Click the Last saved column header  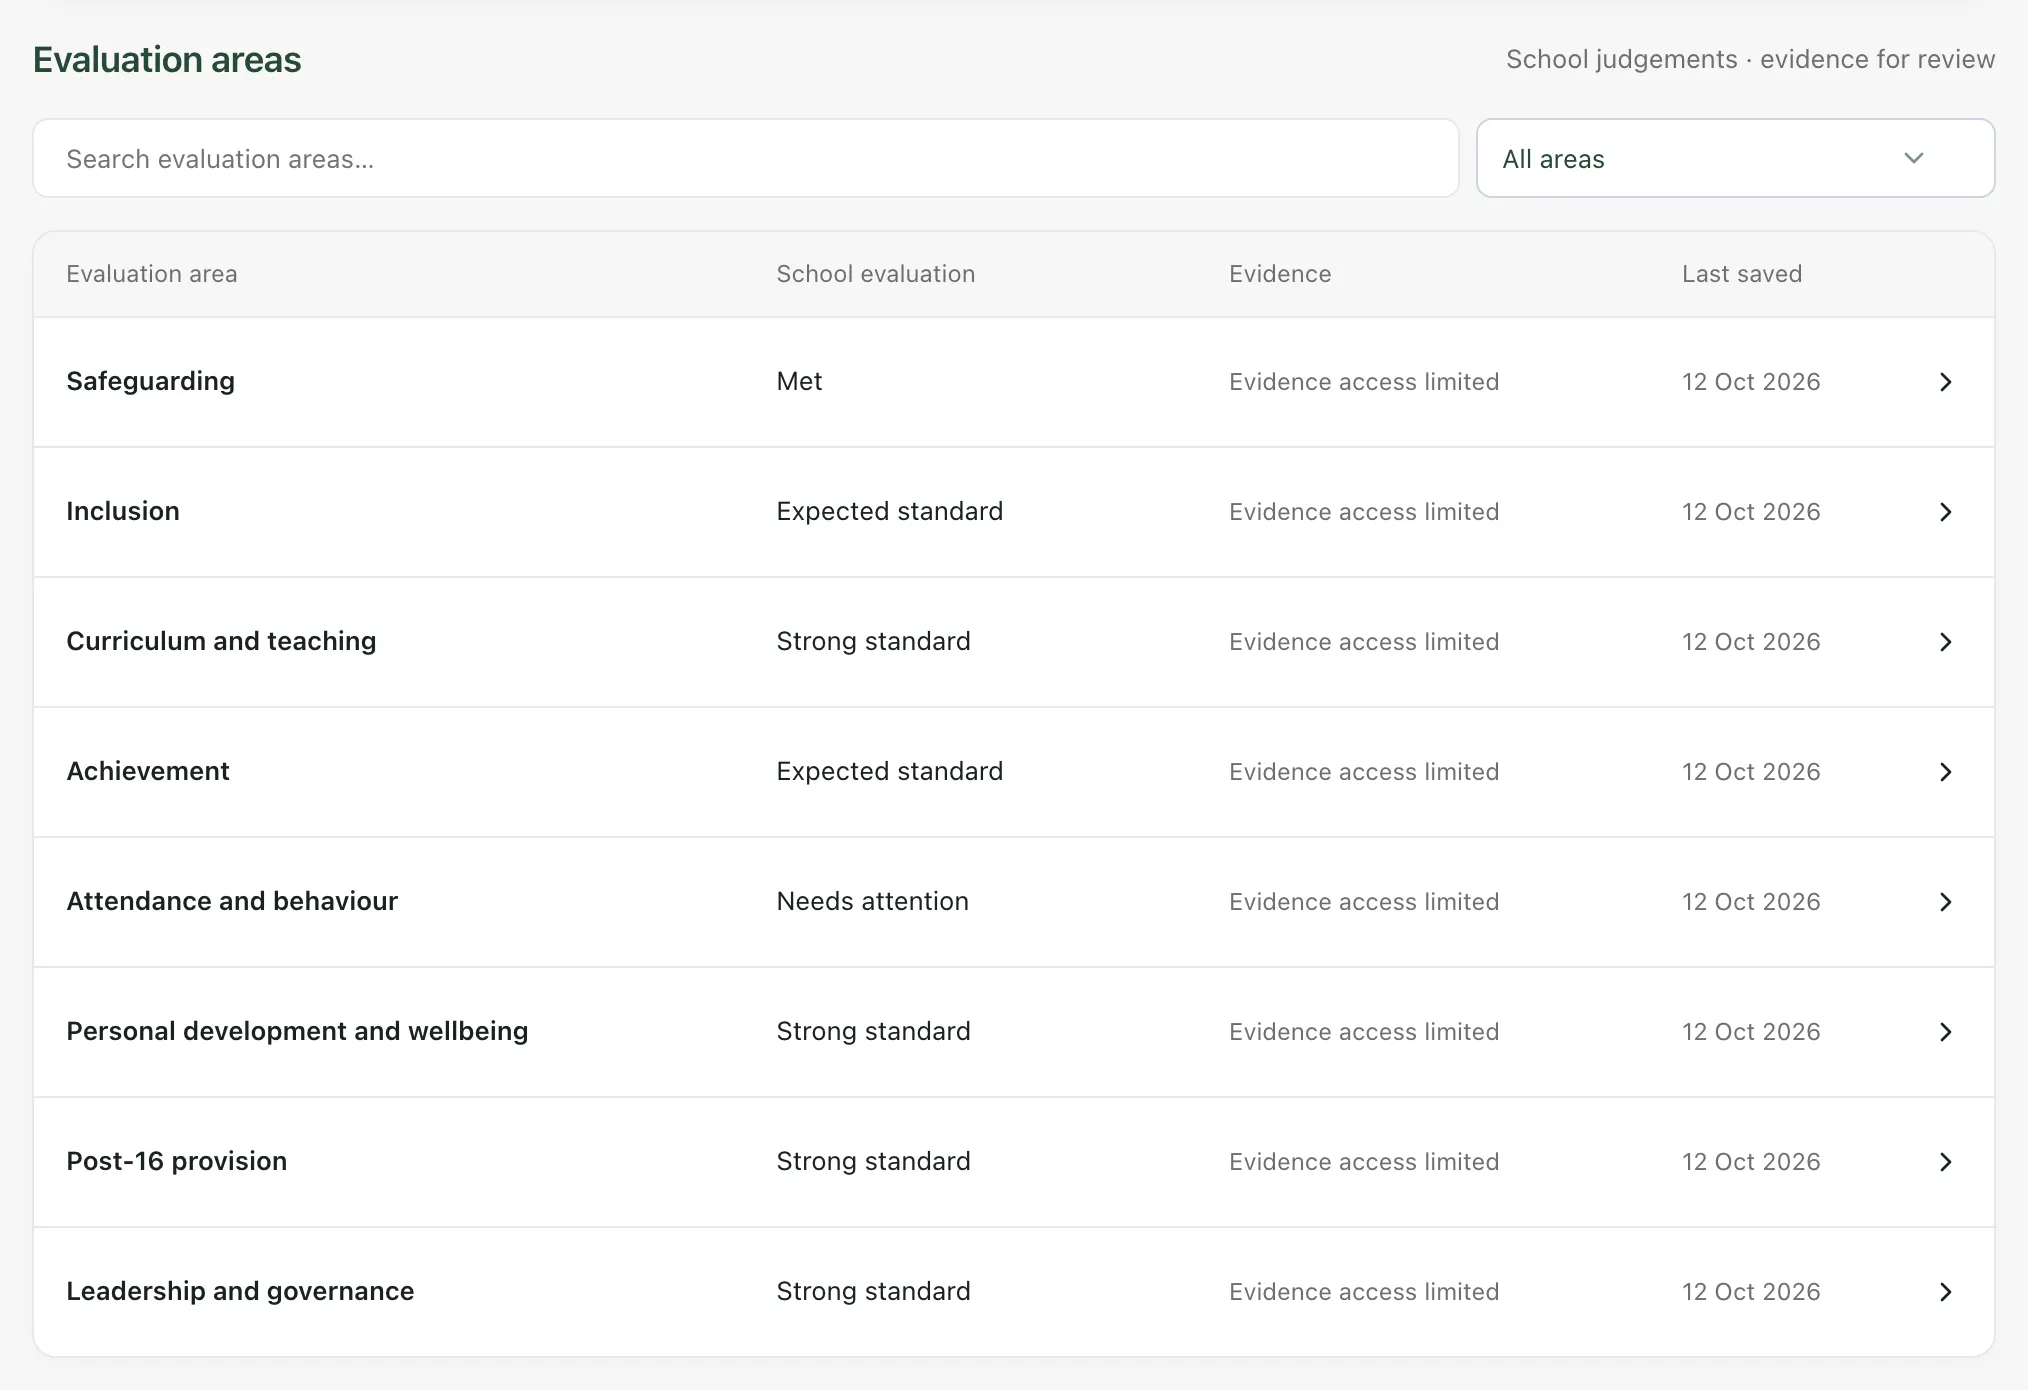(x=1742, y=274)
